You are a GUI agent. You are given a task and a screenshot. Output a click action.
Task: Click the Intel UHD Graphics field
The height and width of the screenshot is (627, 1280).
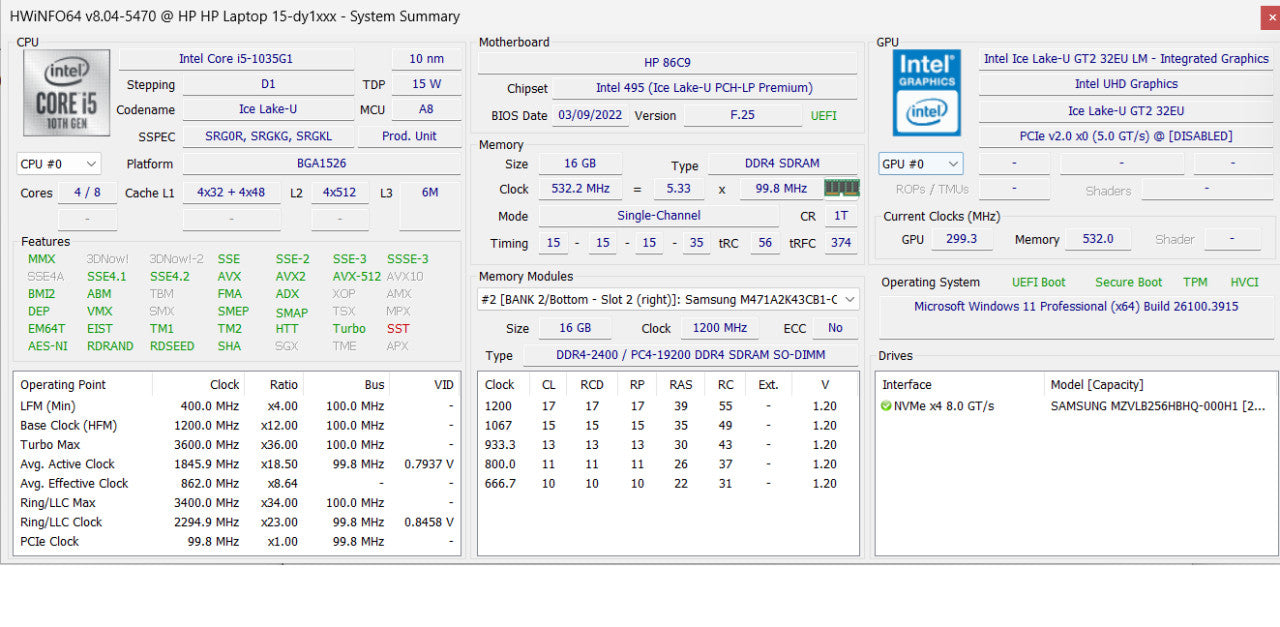(1125, 84)
